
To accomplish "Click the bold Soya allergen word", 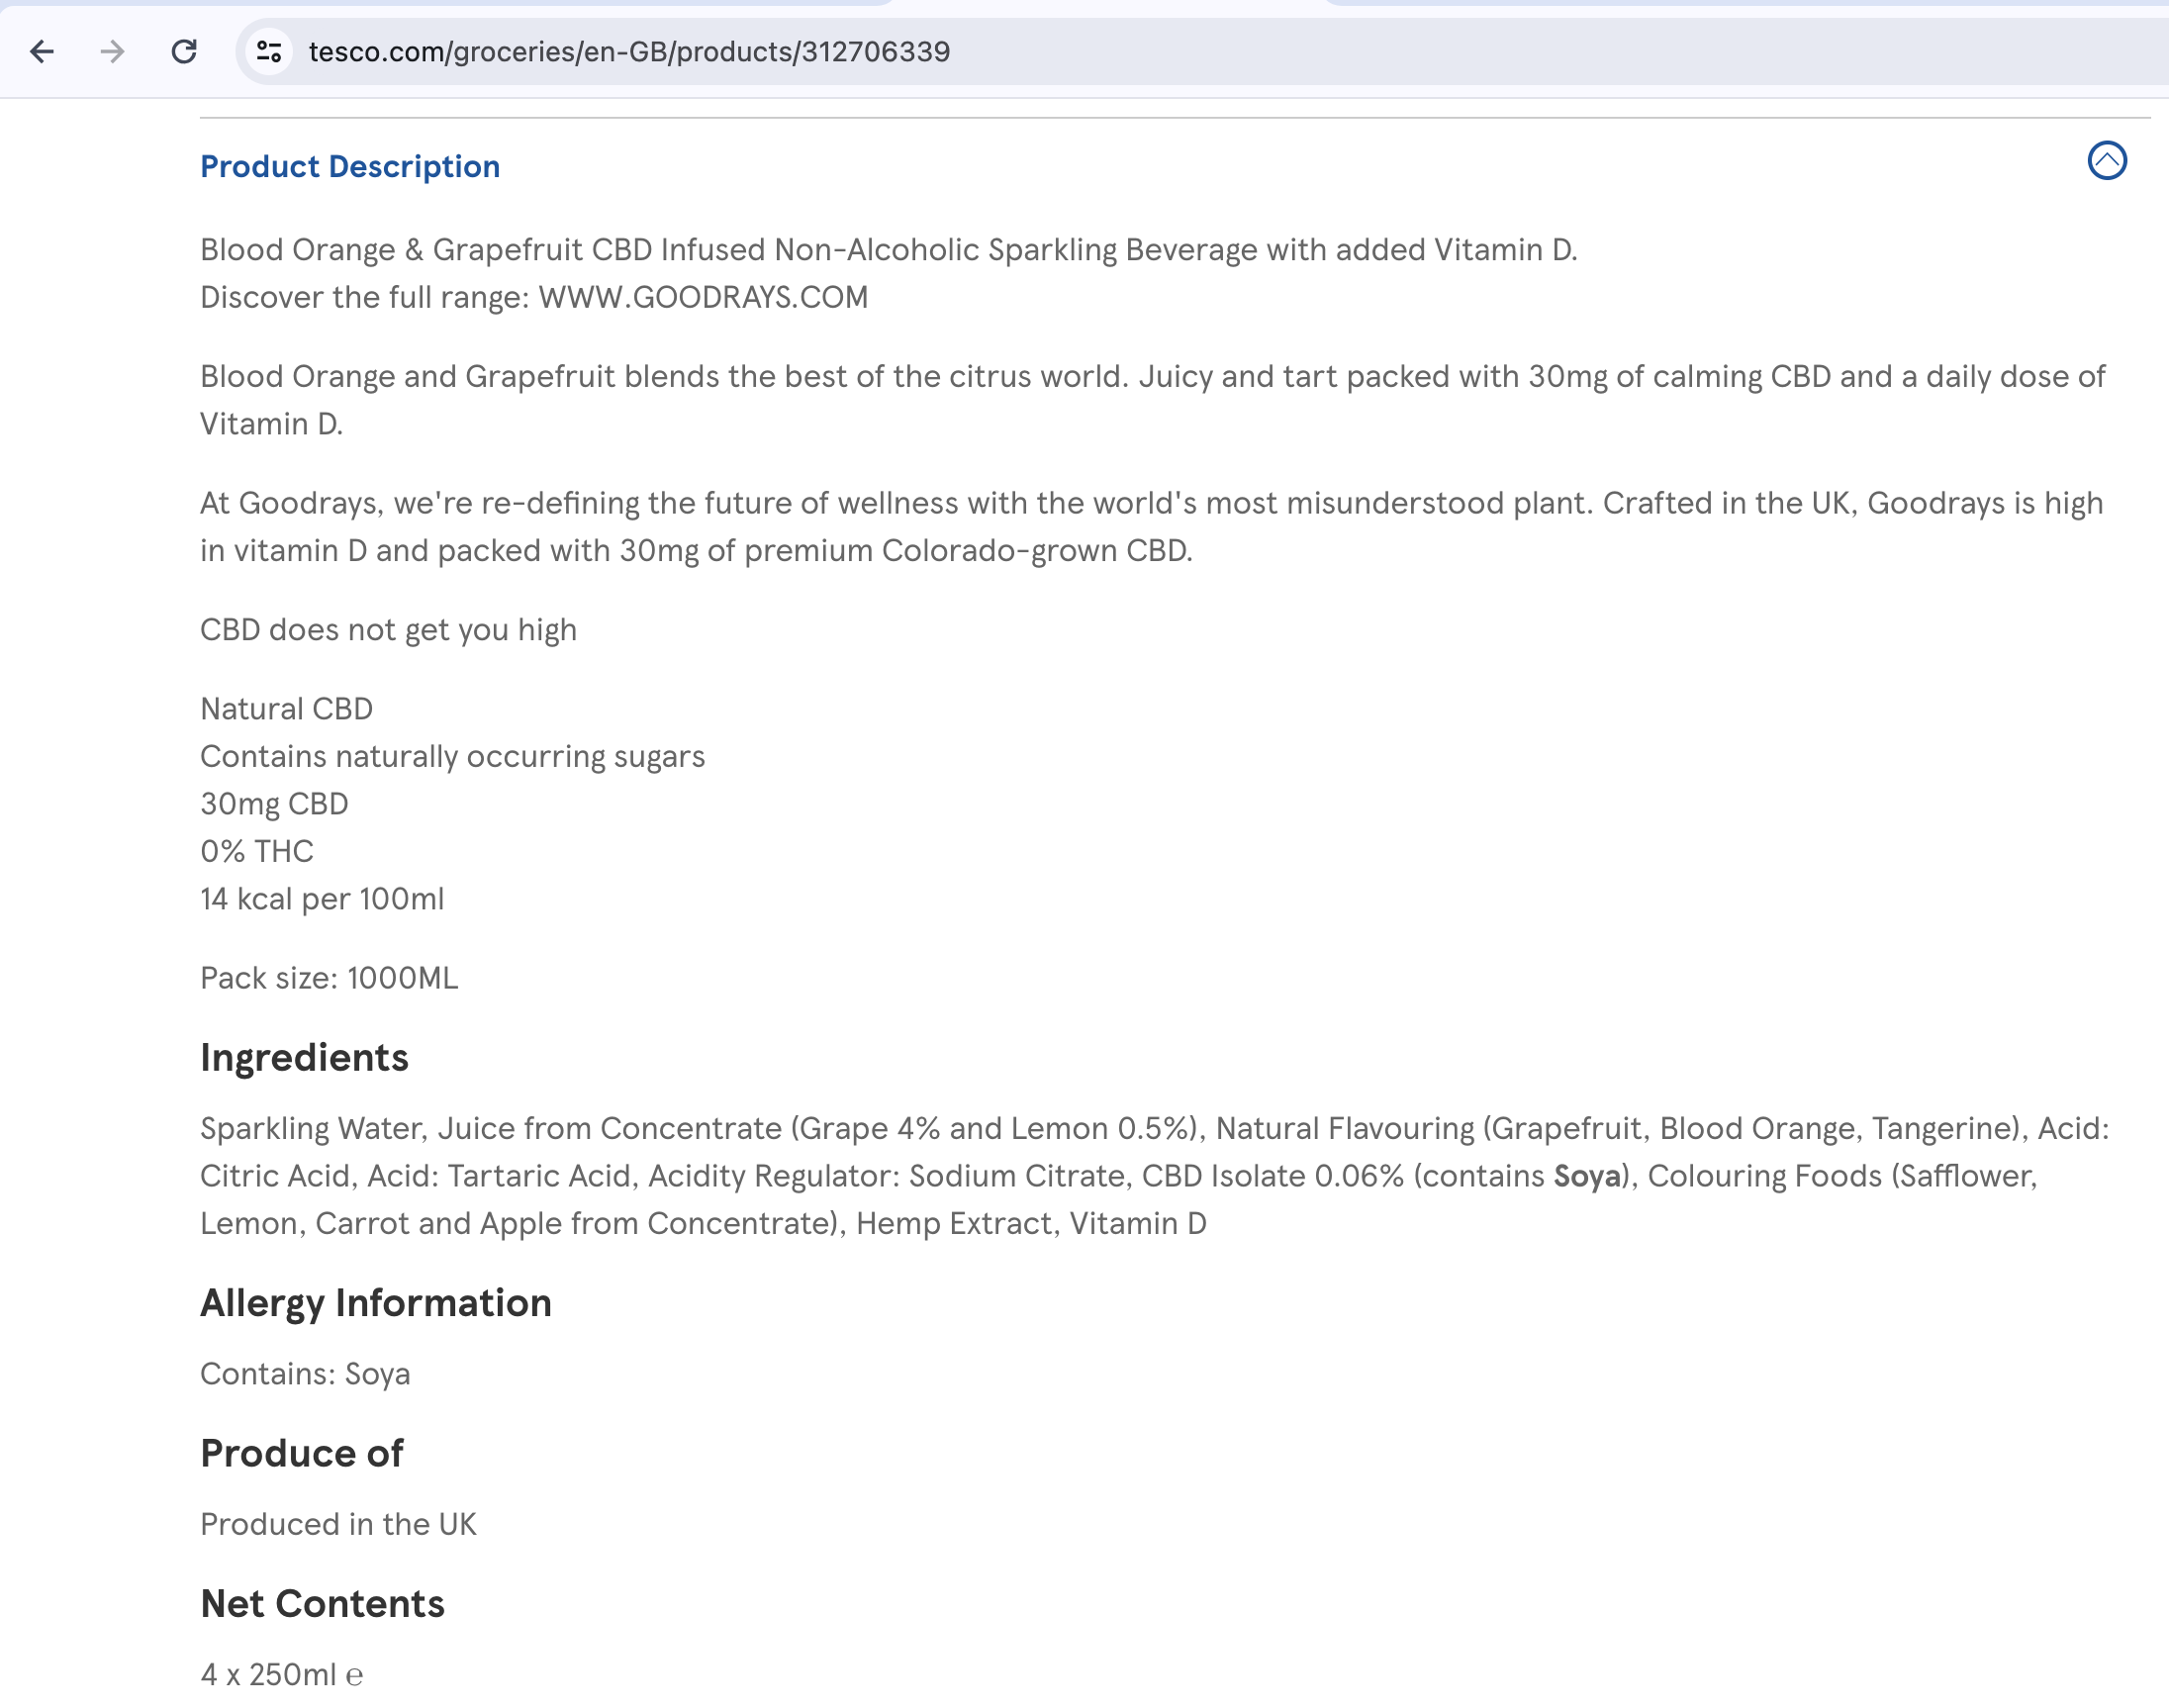I will [1586, 1176].
